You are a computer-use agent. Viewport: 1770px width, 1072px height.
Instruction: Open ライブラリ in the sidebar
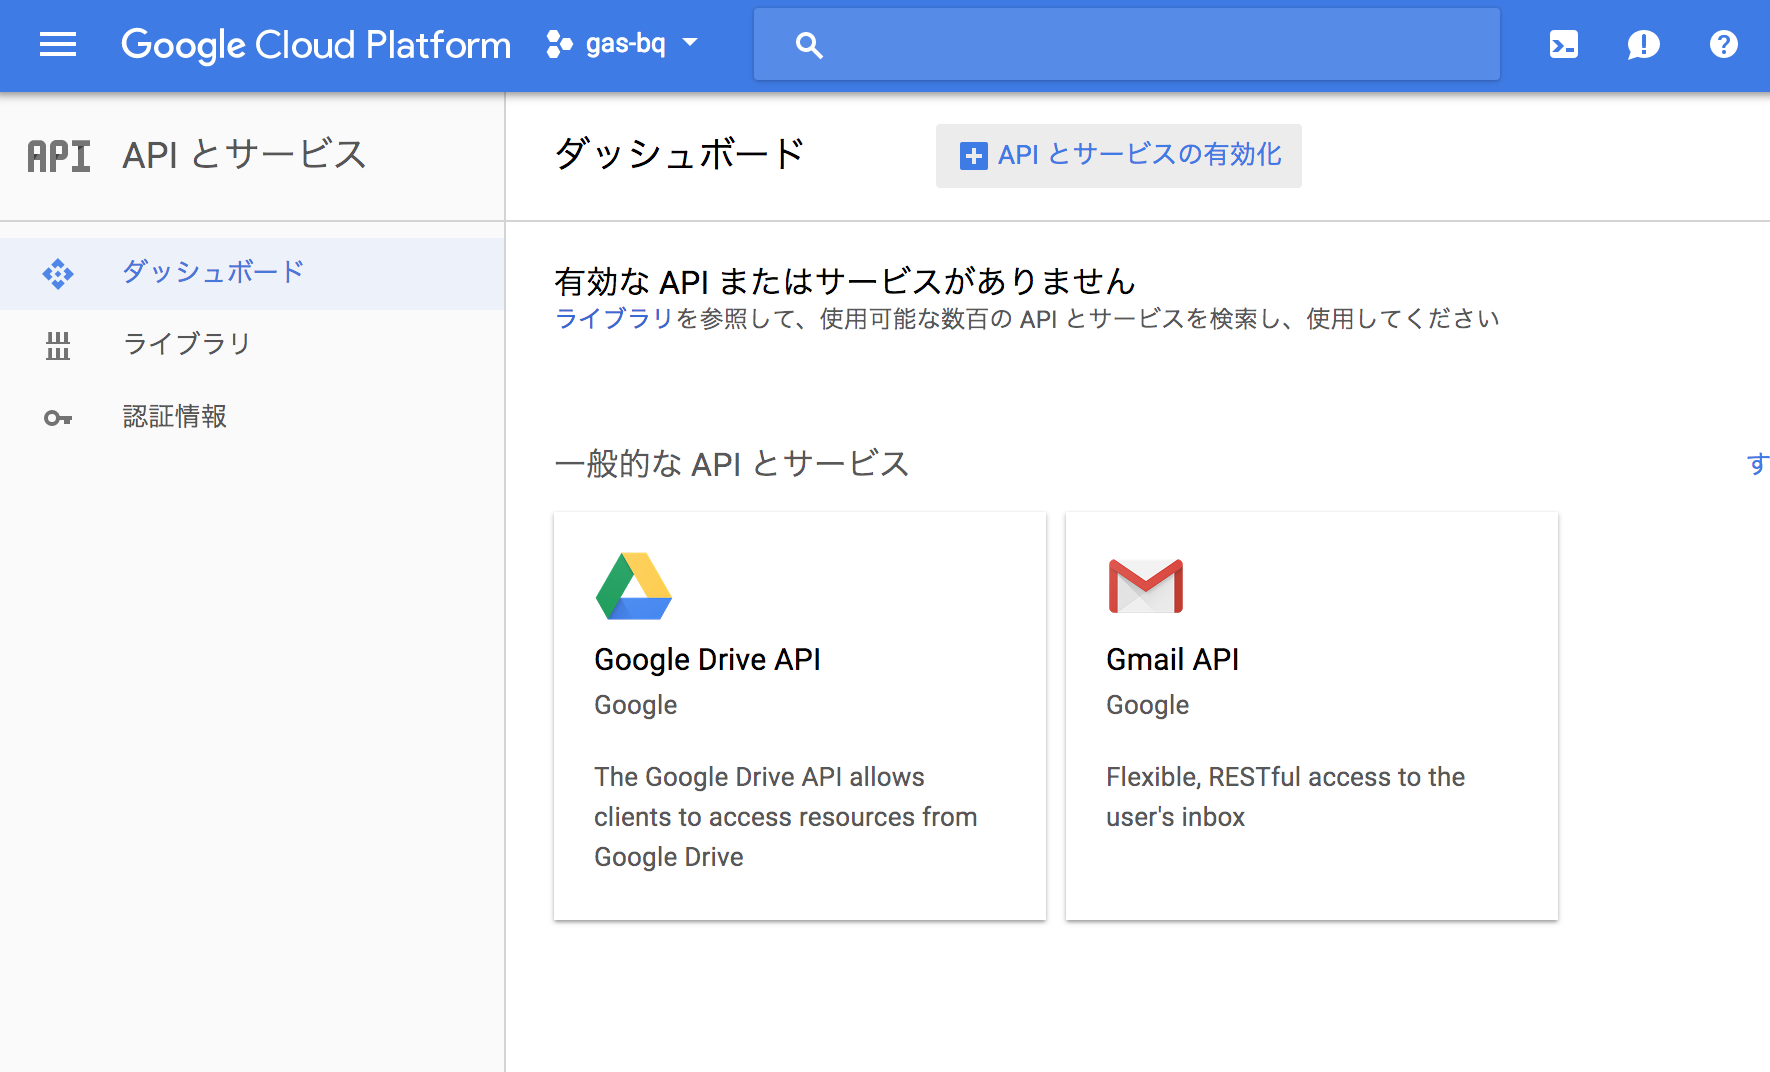252,345
